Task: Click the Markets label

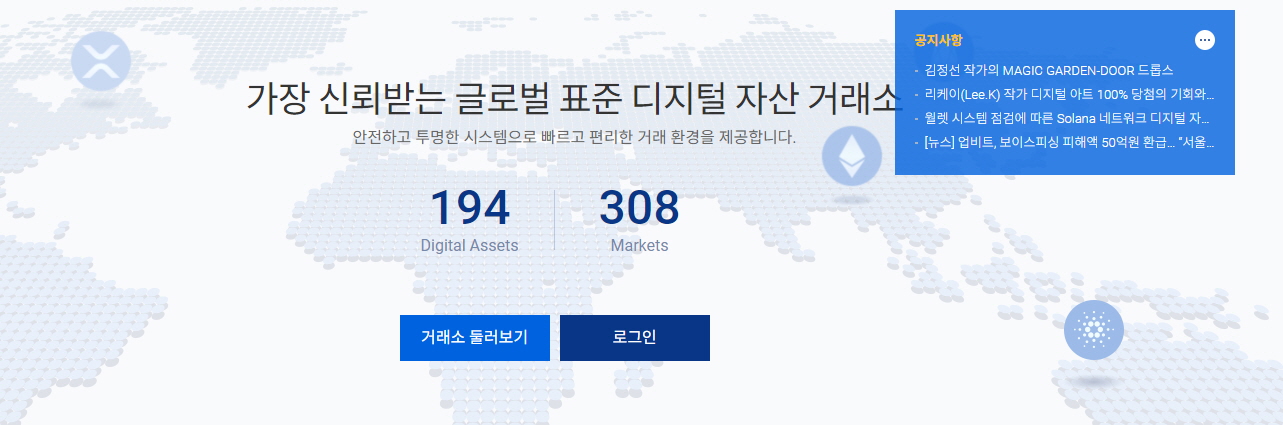Action: (x=639, y=245)
